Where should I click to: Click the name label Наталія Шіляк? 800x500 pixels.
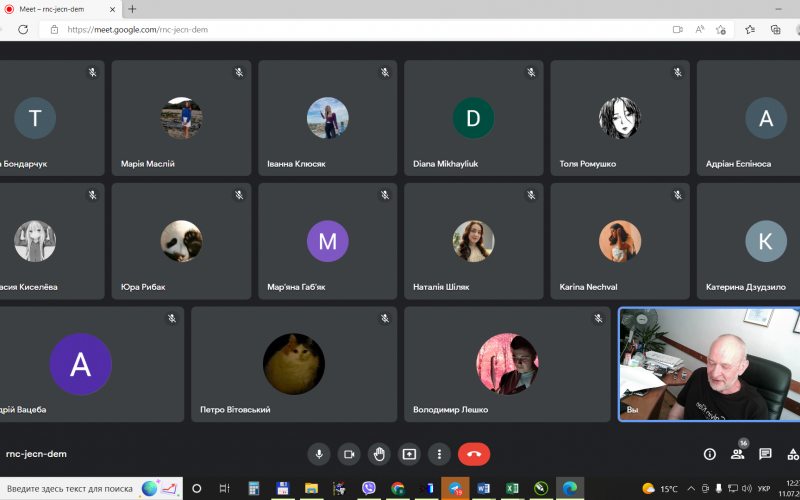441,287
